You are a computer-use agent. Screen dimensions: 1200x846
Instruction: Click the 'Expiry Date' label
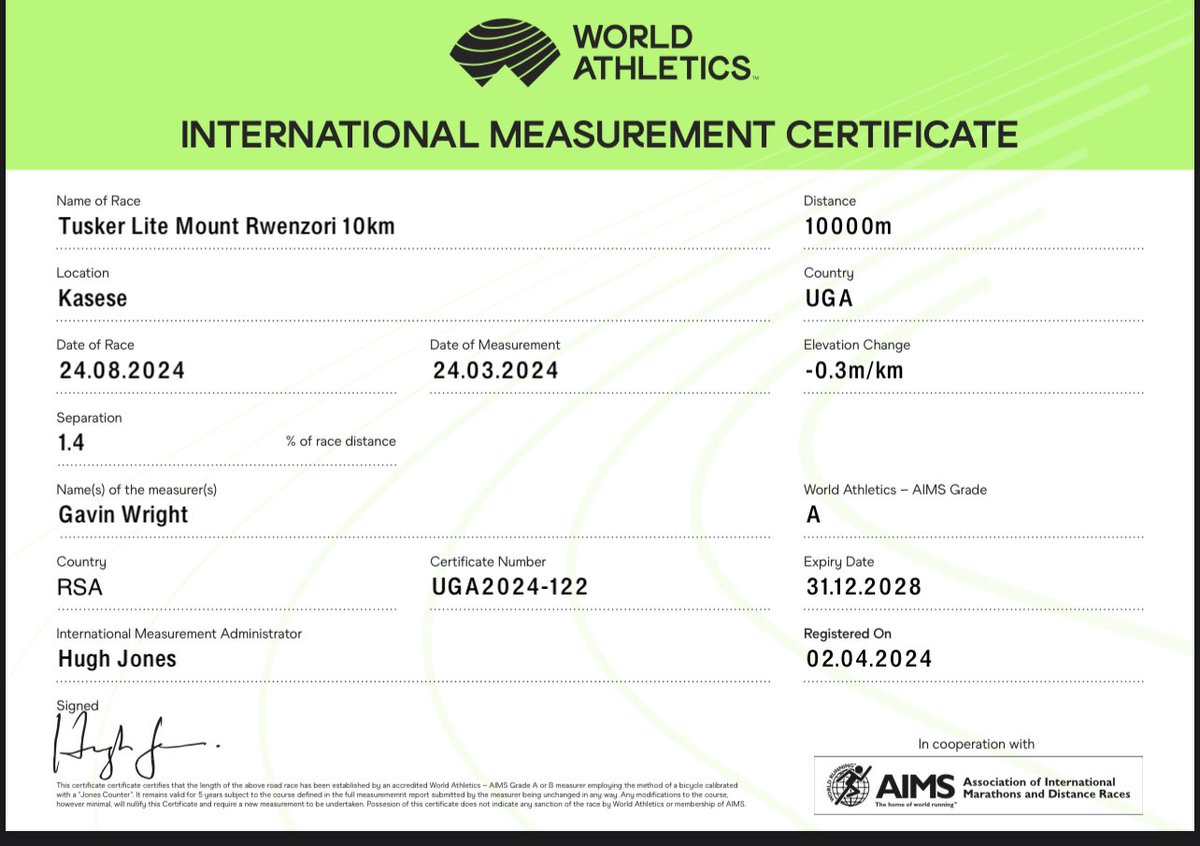coord(839,562)
